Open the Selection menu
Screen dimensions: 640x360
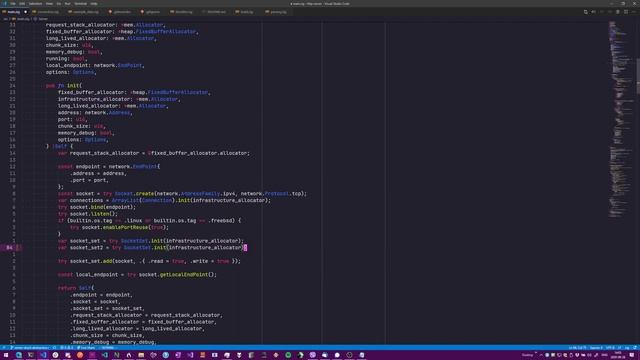coord(35,4)
